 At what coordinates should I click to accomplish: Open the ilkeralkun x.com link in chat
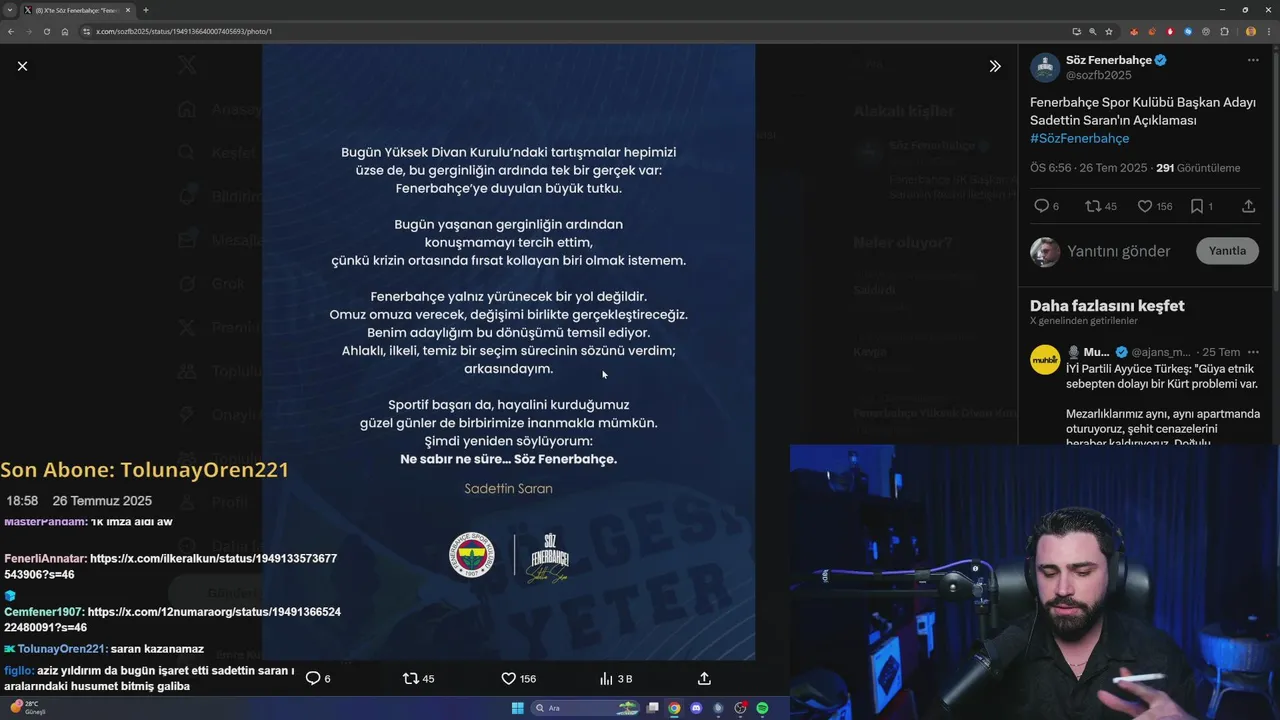pos(170,566)
